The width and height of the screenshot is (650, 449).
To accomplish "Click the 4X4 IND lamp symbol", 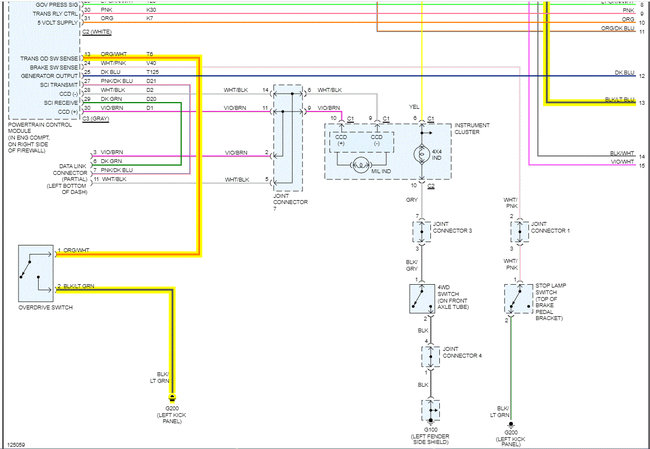I will click(422, 154).
